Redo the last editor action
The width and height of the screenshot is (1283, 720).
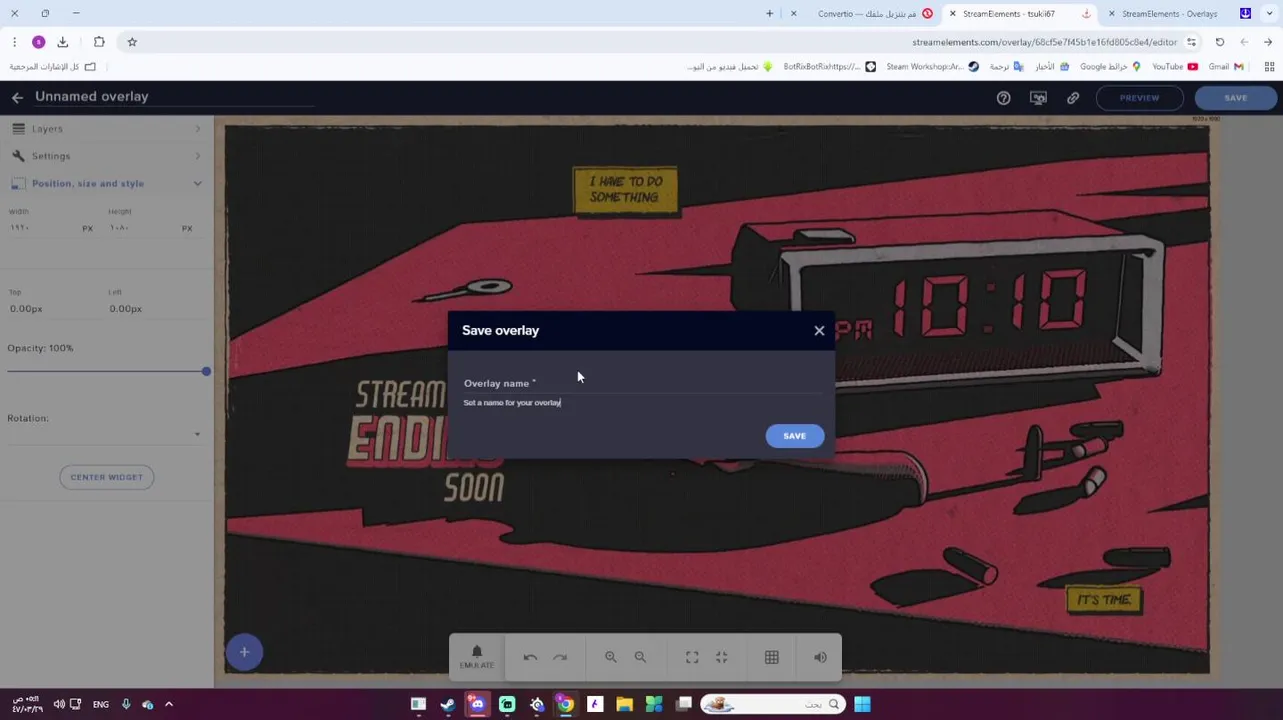coord(560,657)
